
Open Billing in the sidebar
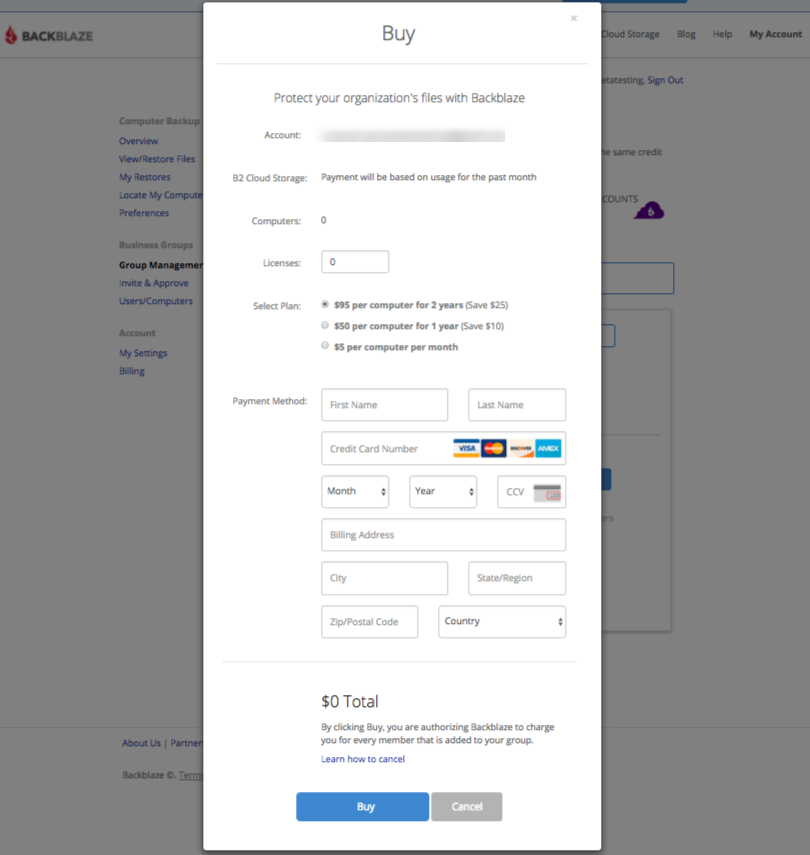[x=132, y=371]
